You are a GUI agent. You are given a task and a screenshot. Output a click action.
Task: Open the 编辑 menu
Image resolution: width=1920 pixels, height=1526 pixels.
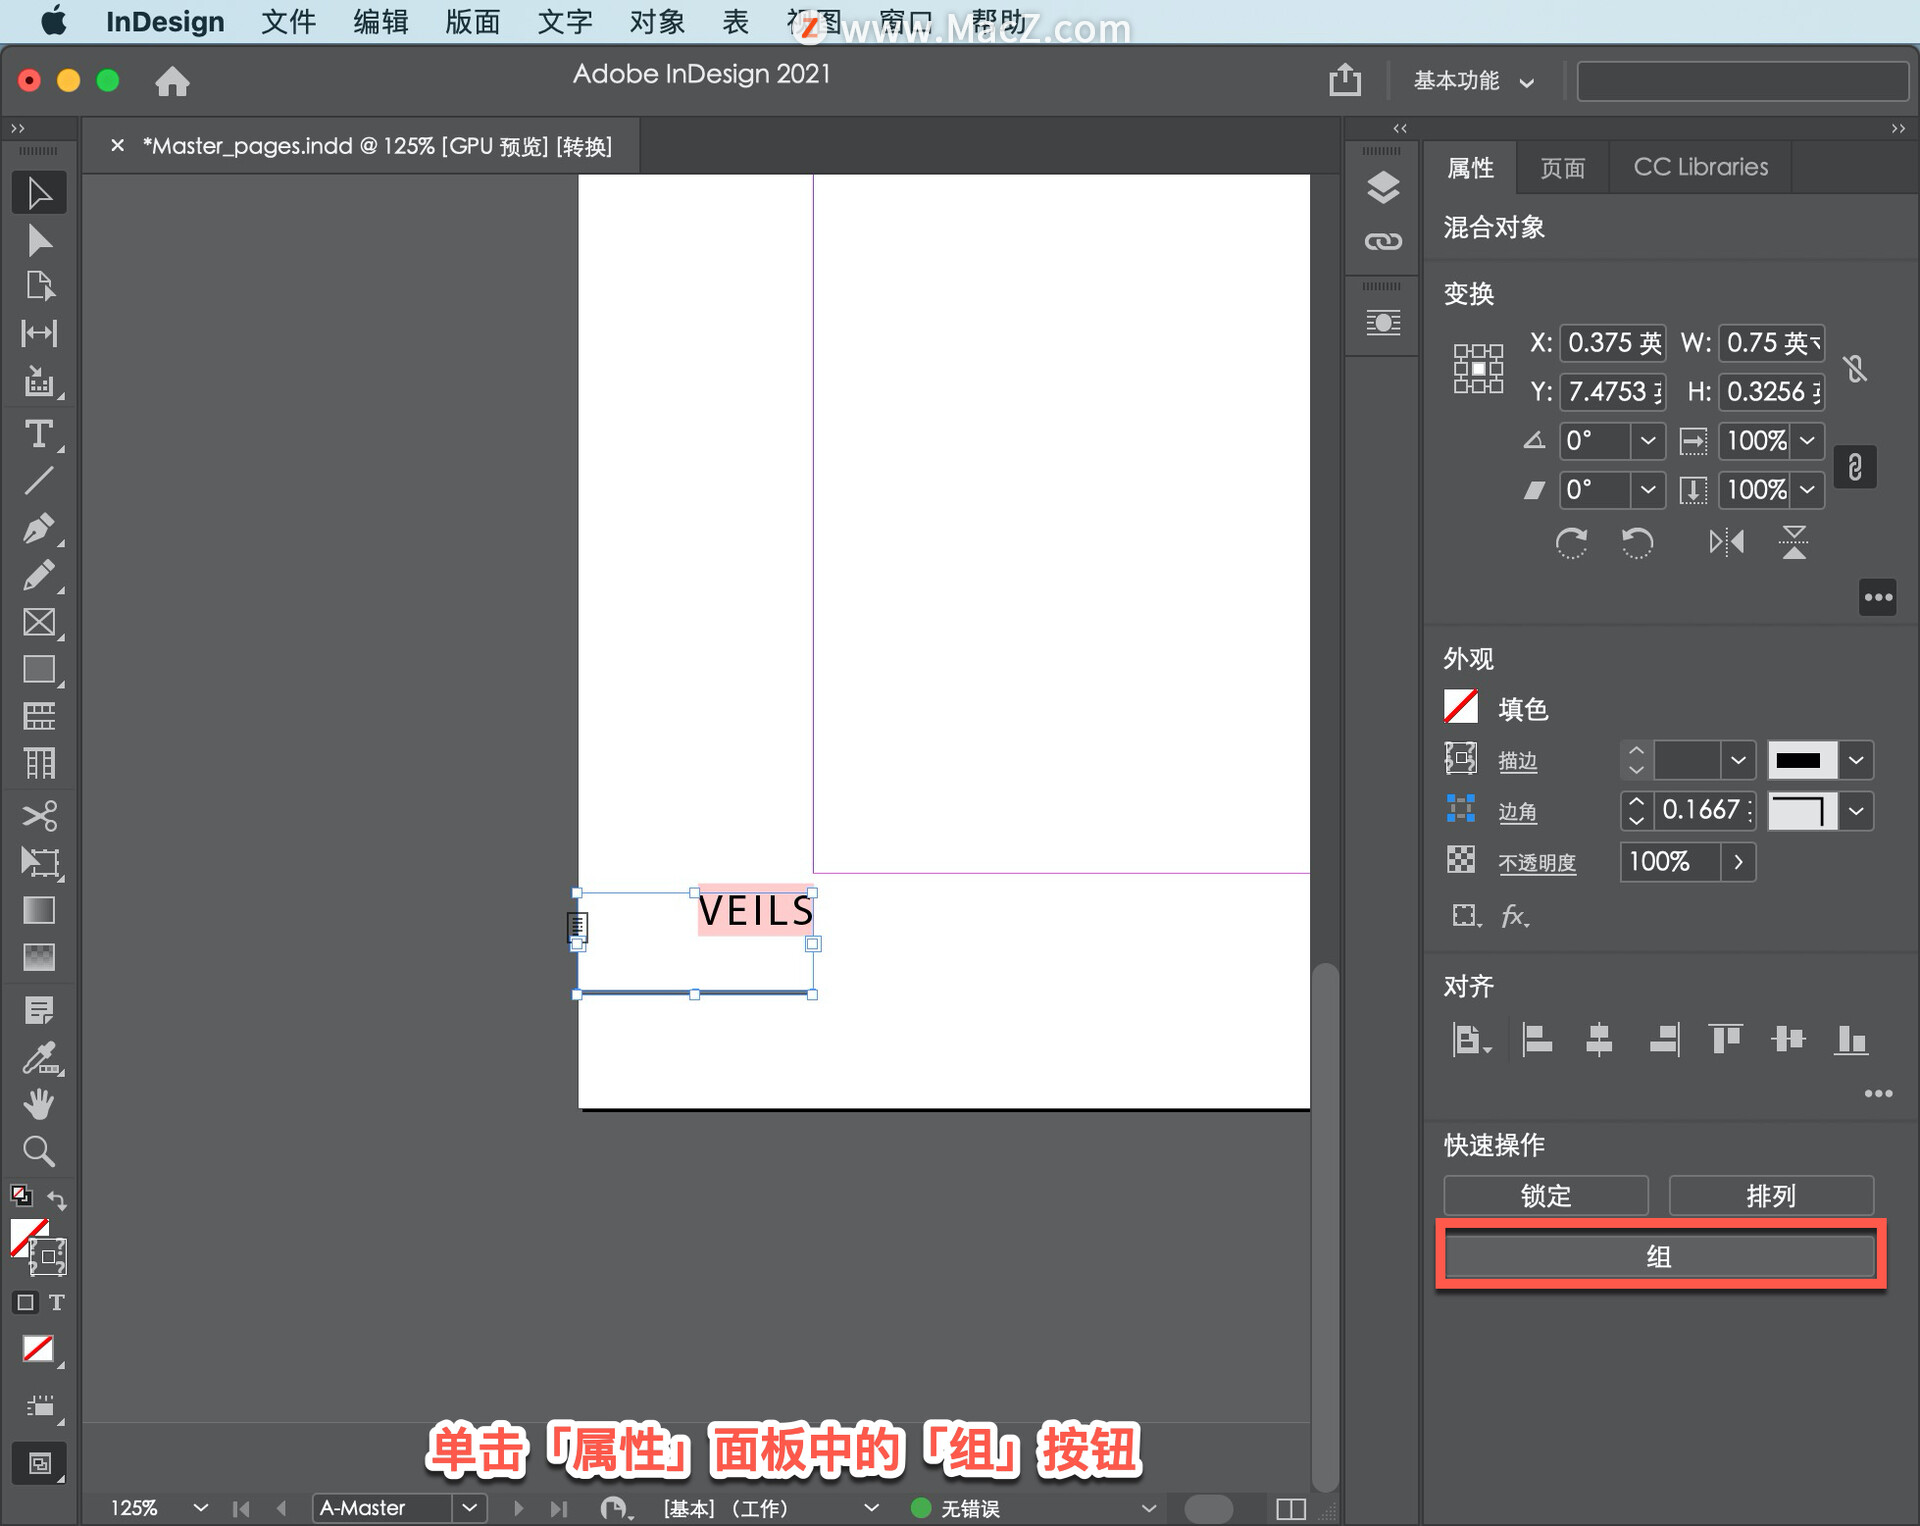[x=380, y=22]
